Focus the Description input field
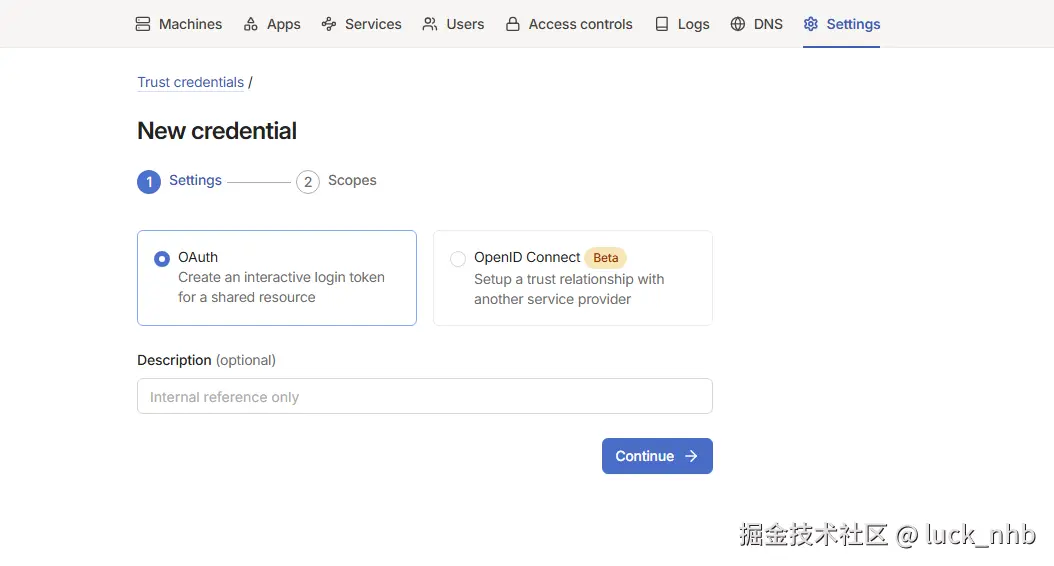The height and width of the screenshot is (566, 1054). click(x=424, y=396)
